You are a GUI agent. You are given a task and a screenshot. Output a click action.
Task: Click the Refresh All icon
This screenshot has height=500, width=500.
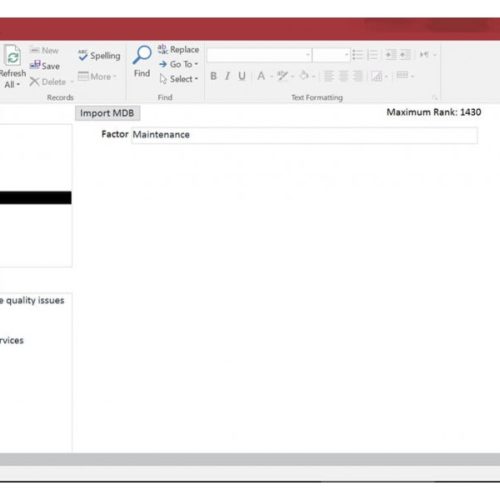click(x=13, y=55)
